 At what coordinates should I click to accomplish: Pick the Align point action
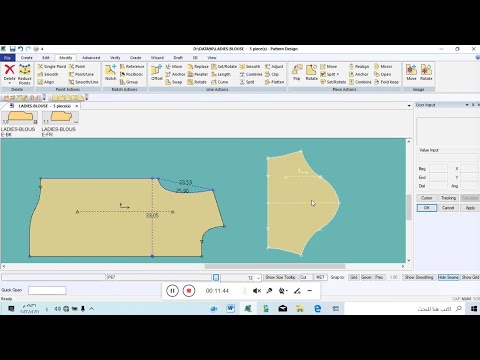46,82
